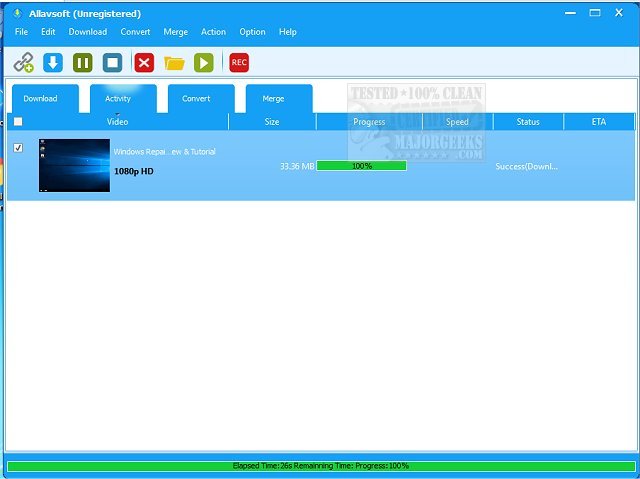Click the 'Success(Downl...' status text
640x479 pixels.
pos(527,166)
